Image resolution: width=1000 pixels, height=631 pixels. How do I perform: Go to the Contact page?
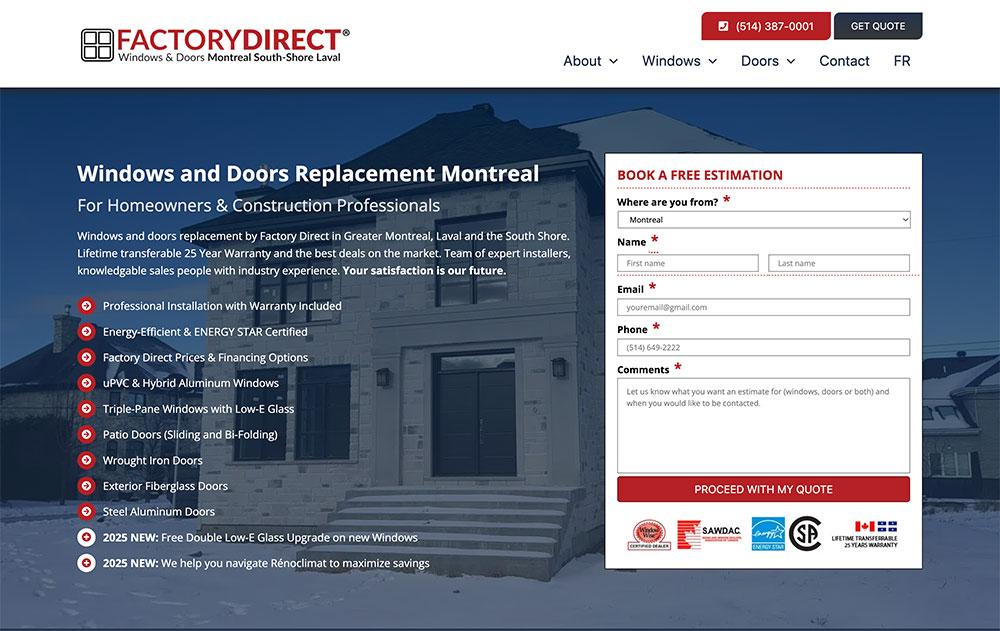pyautogui.click(x=844, y=61)
